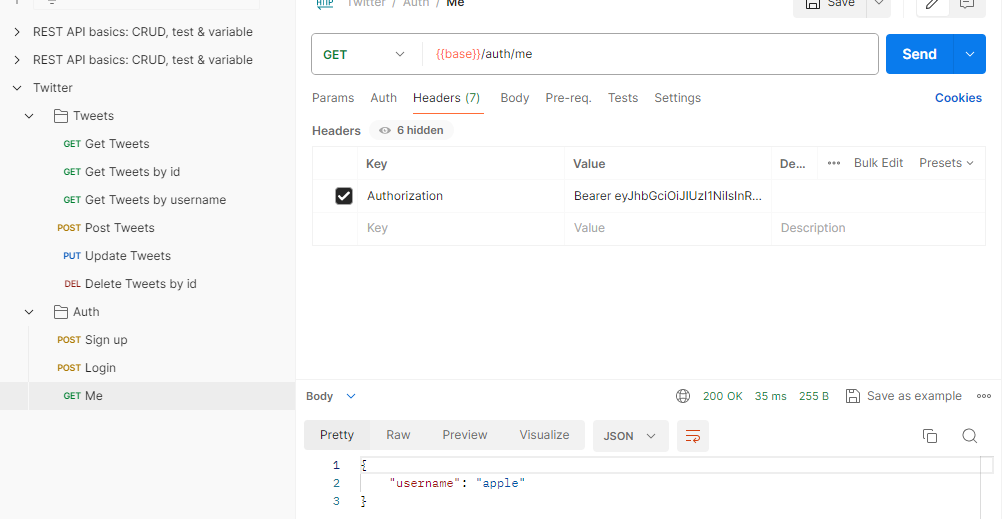Viewport: 1005px width, 519px height.
Task: Open the Send button arrow dropdown
Action: pos(970,54)
